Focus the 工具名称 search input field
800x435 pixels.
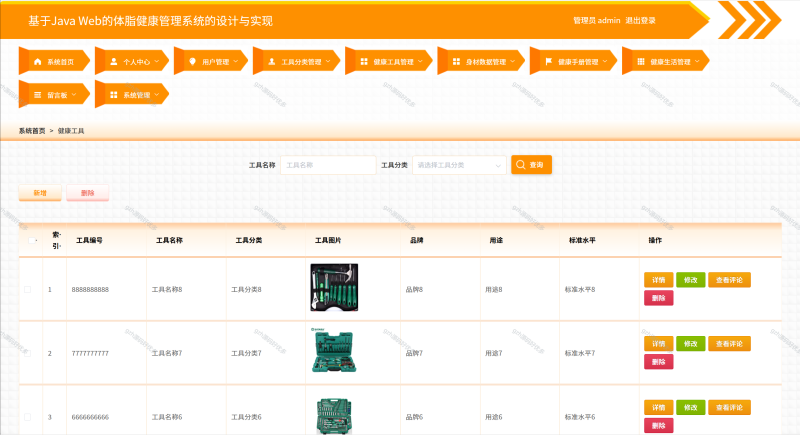pyautogui.click(x=328, y=165)
